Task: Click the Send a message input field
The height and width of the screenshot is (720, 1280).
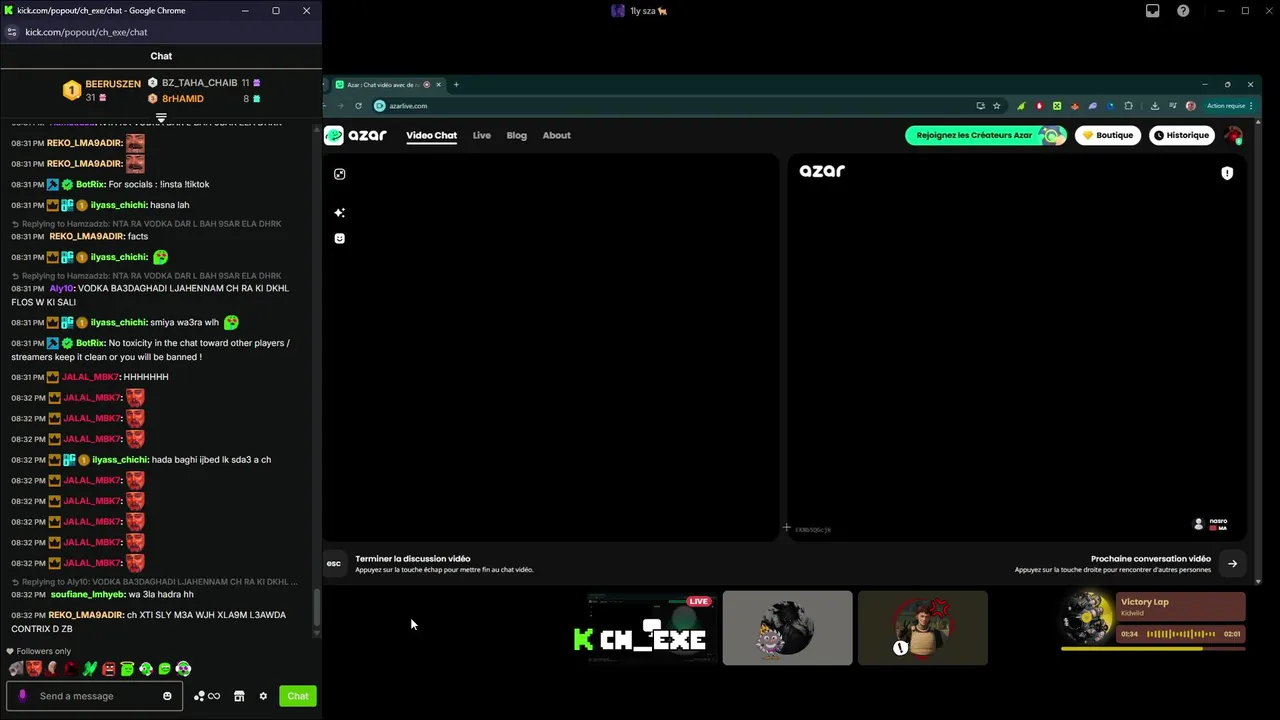Action: coord(95,696)
